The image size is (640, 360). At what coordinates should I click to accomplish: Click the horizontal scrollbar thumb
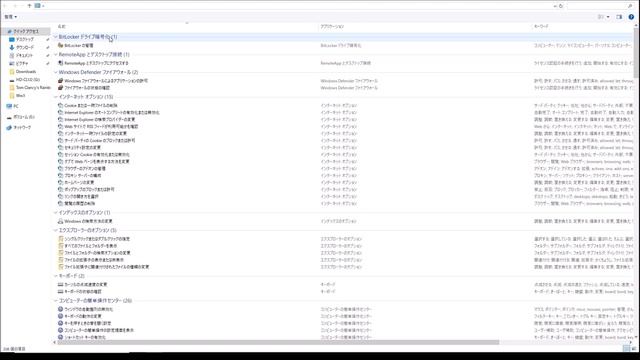point(278,342)
